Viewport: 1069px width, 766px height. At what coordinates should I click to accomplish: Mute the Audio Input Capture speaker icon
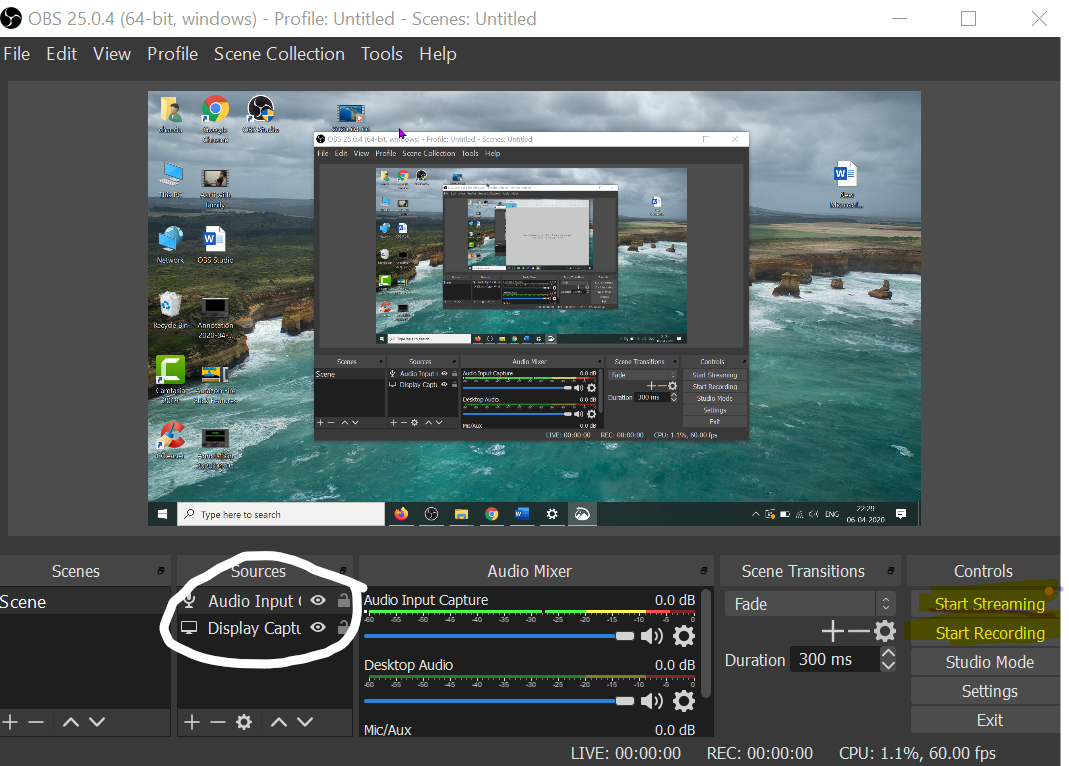[x=652, y=636]
